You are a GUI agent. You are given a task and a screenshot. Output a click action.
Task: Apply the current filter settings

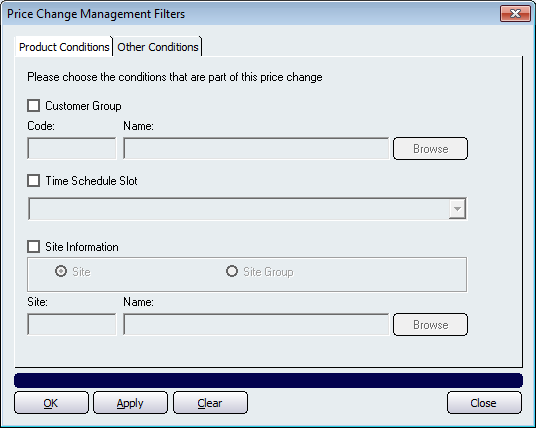[x=130, y=403]
